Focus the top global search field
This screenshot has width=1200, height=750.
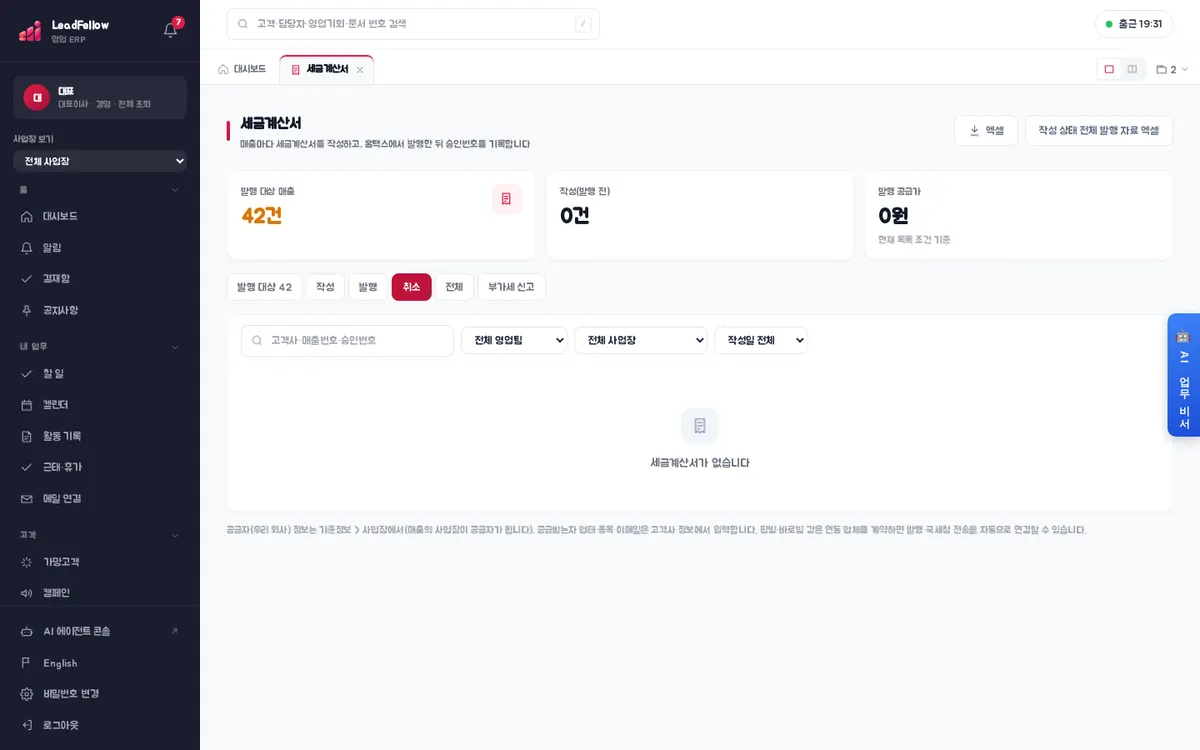click(x=413, y=24)
